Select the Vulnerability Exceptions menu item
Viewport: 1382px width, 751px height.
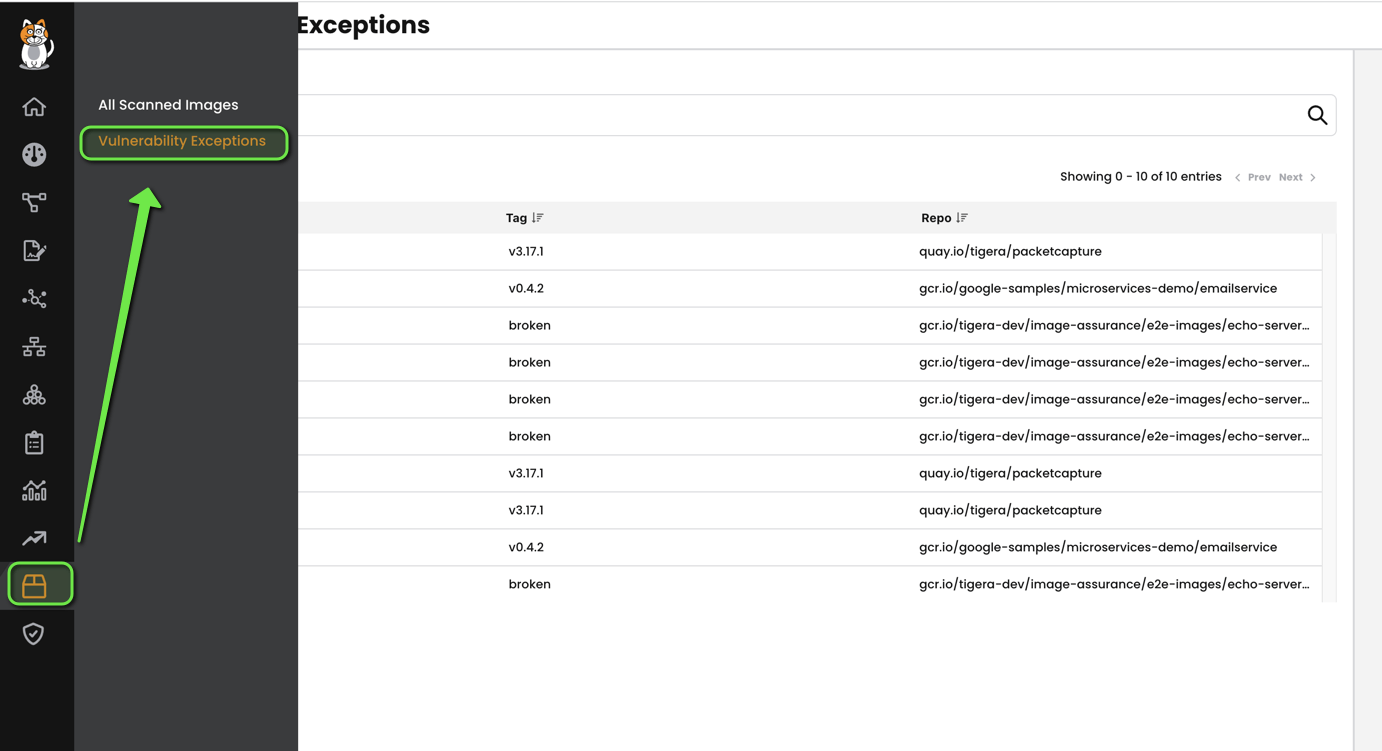click(x=182, y=141)
